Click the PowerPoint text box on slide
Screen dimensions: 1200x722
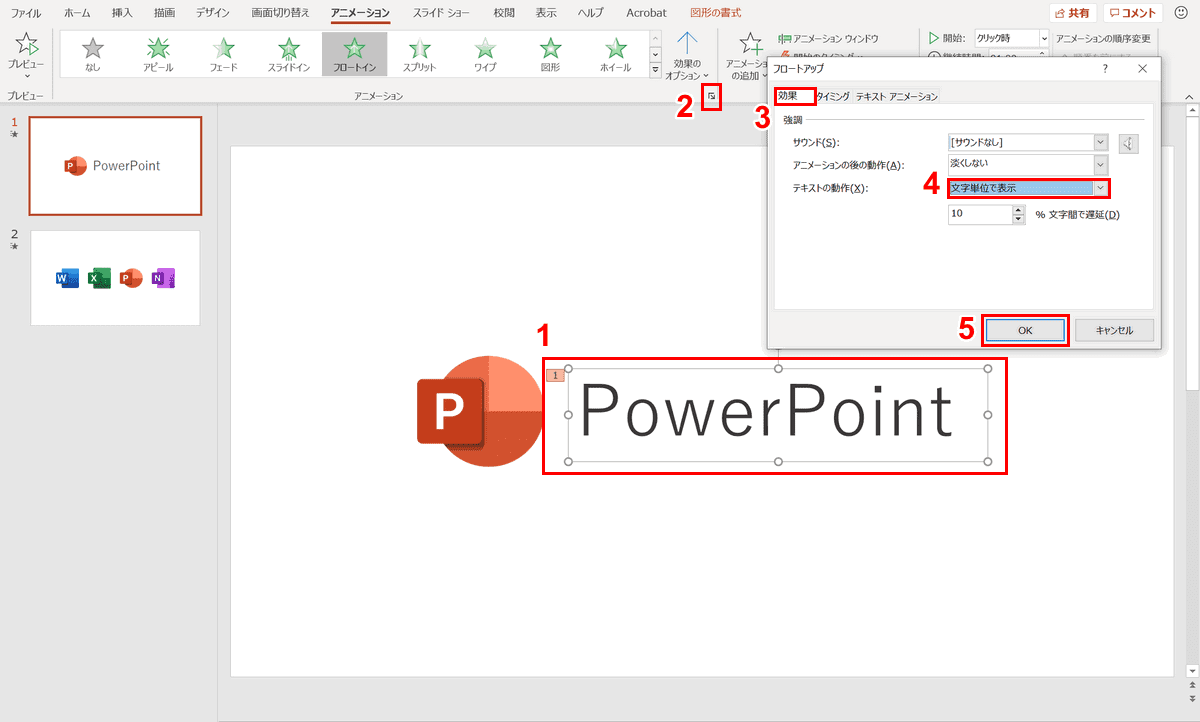tap(778, 415)
